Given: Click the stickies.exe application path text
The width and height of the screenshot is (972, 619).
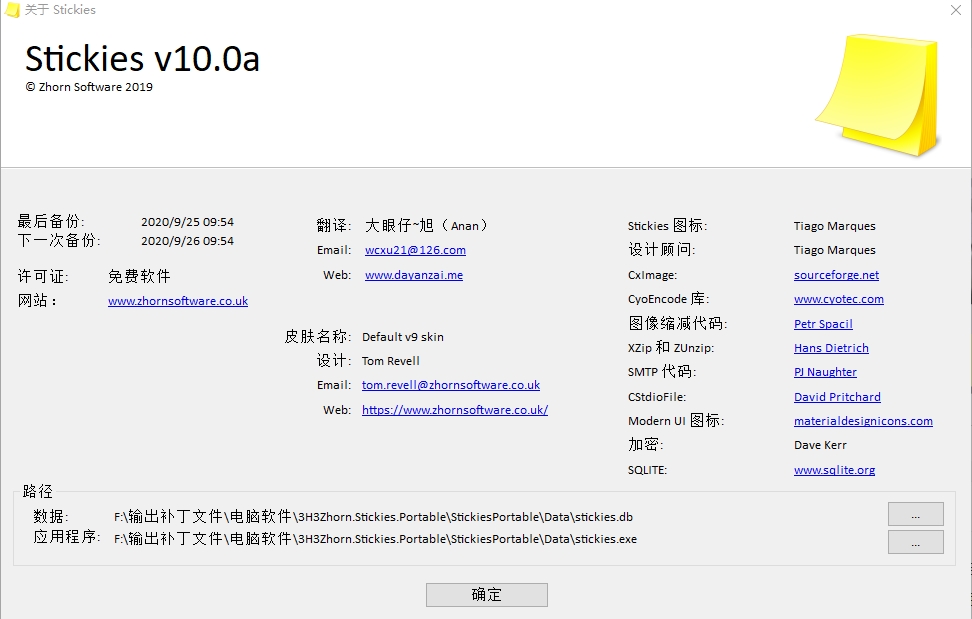Looking at the screenshot, I should pos(375,539).
